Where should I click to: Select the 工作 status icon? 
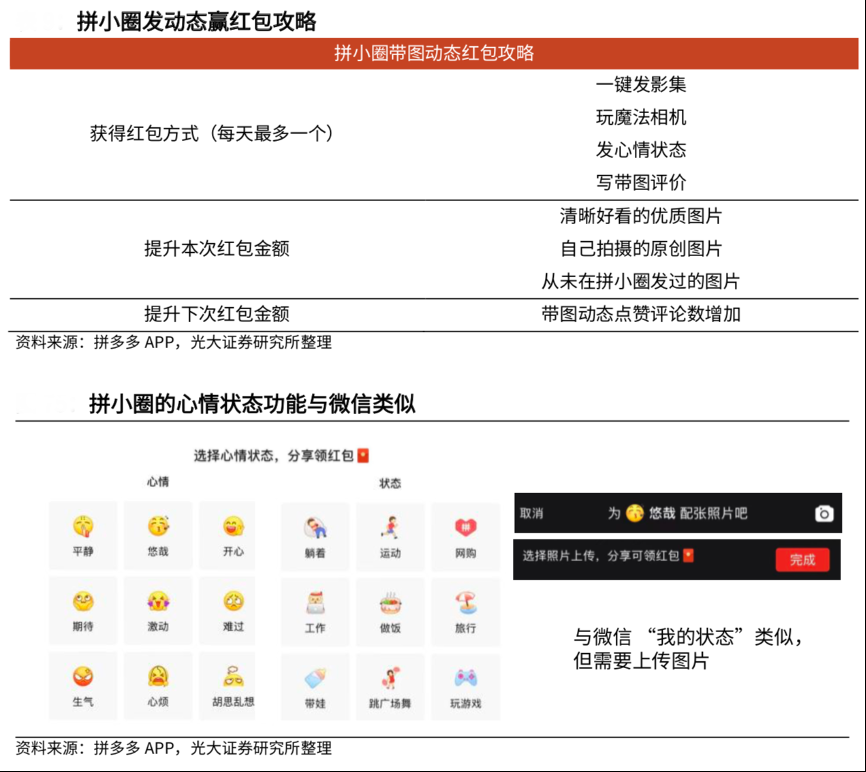(315, 604)
